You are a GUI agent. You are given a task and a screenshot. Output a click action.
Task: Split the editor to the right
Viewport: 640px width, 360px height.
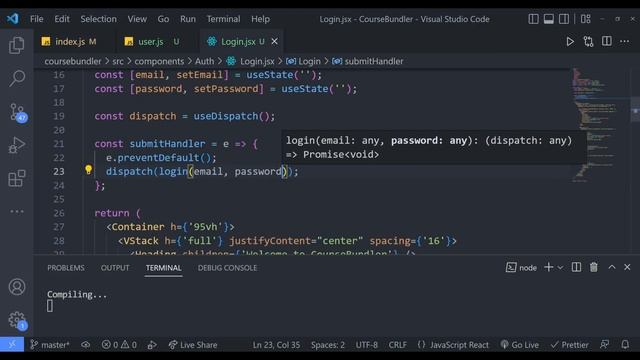coord(607,41)
